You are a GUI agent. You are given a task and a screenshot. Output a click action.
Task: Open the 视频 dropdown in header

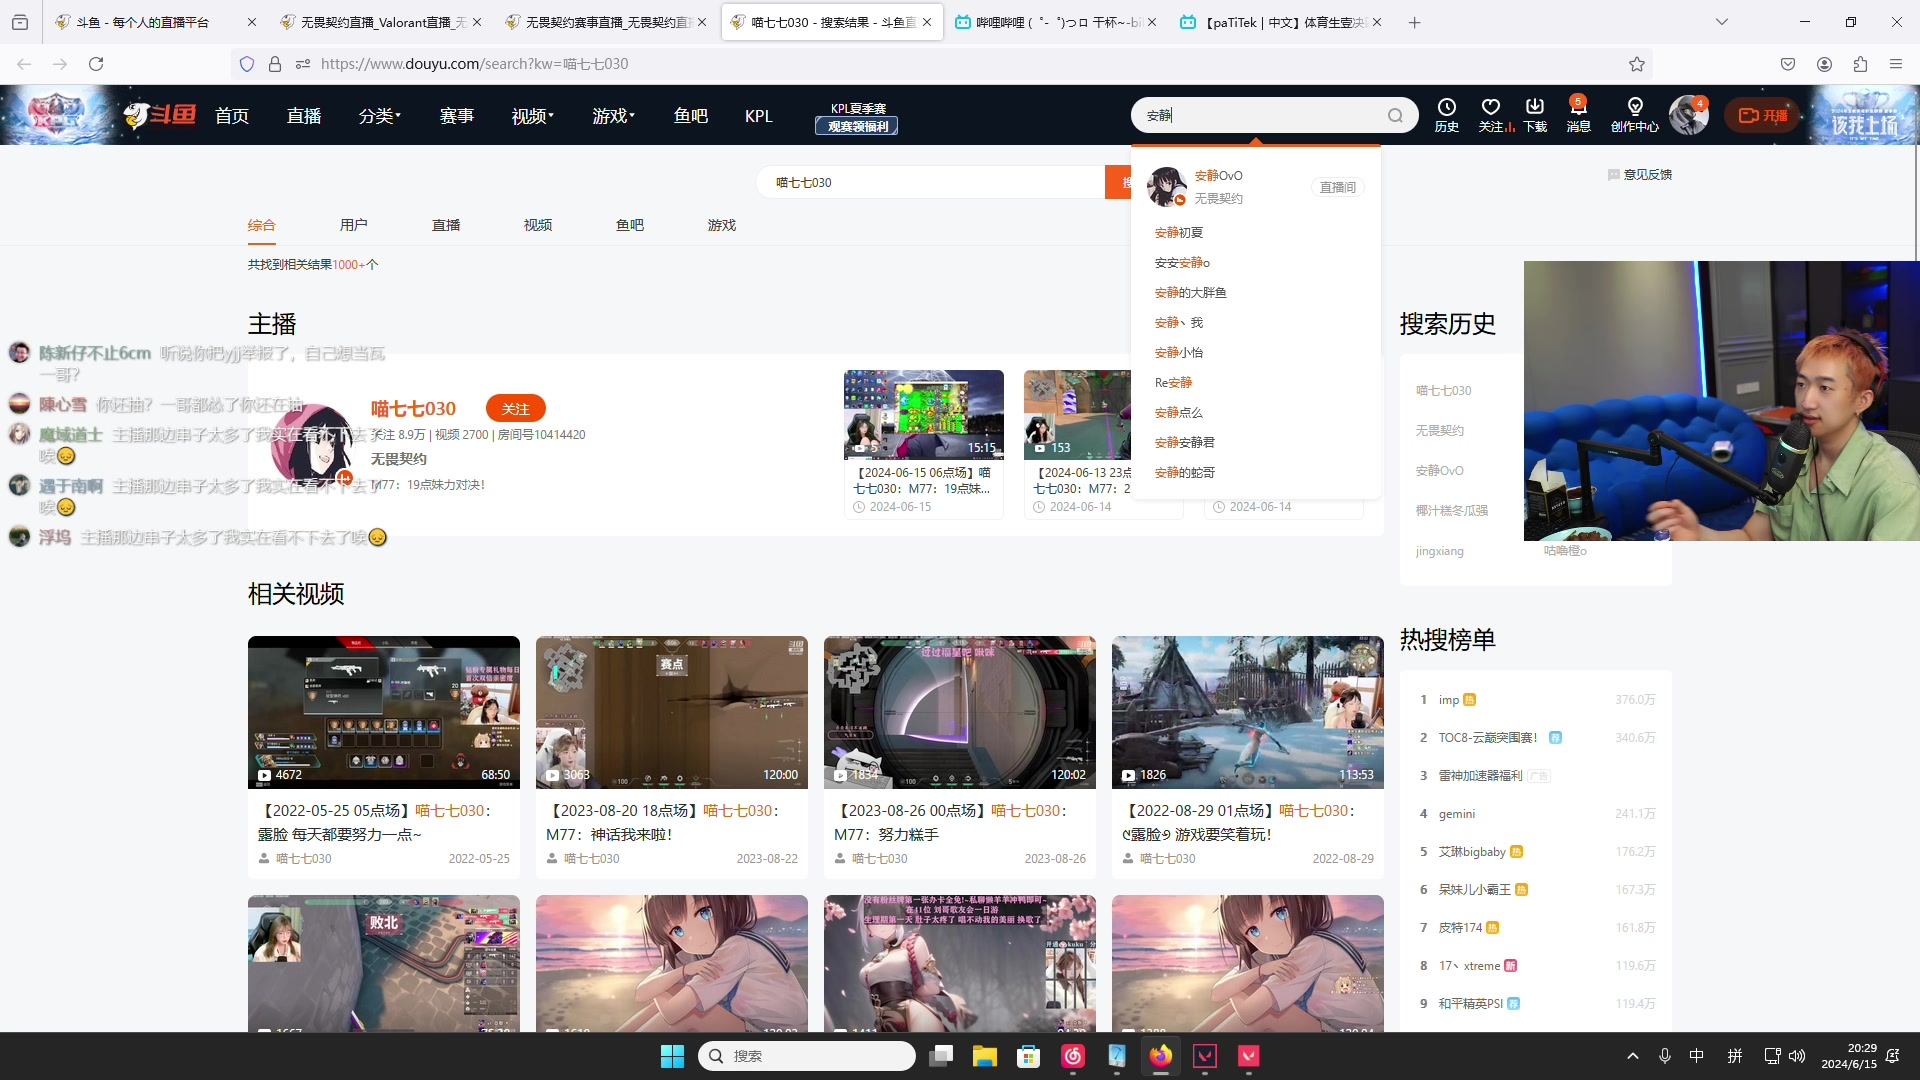pos(533,116)
